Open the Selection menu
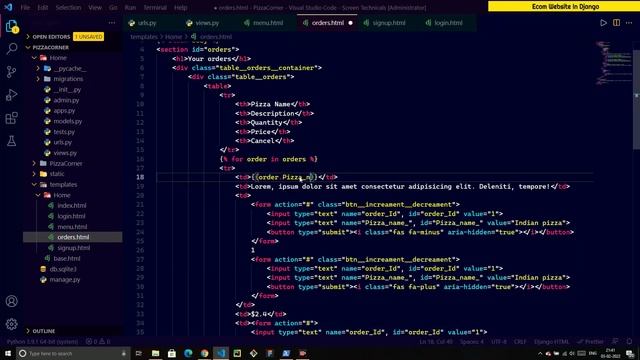Image resolution: width=640 pixels, height=360 pixels. 68,7
